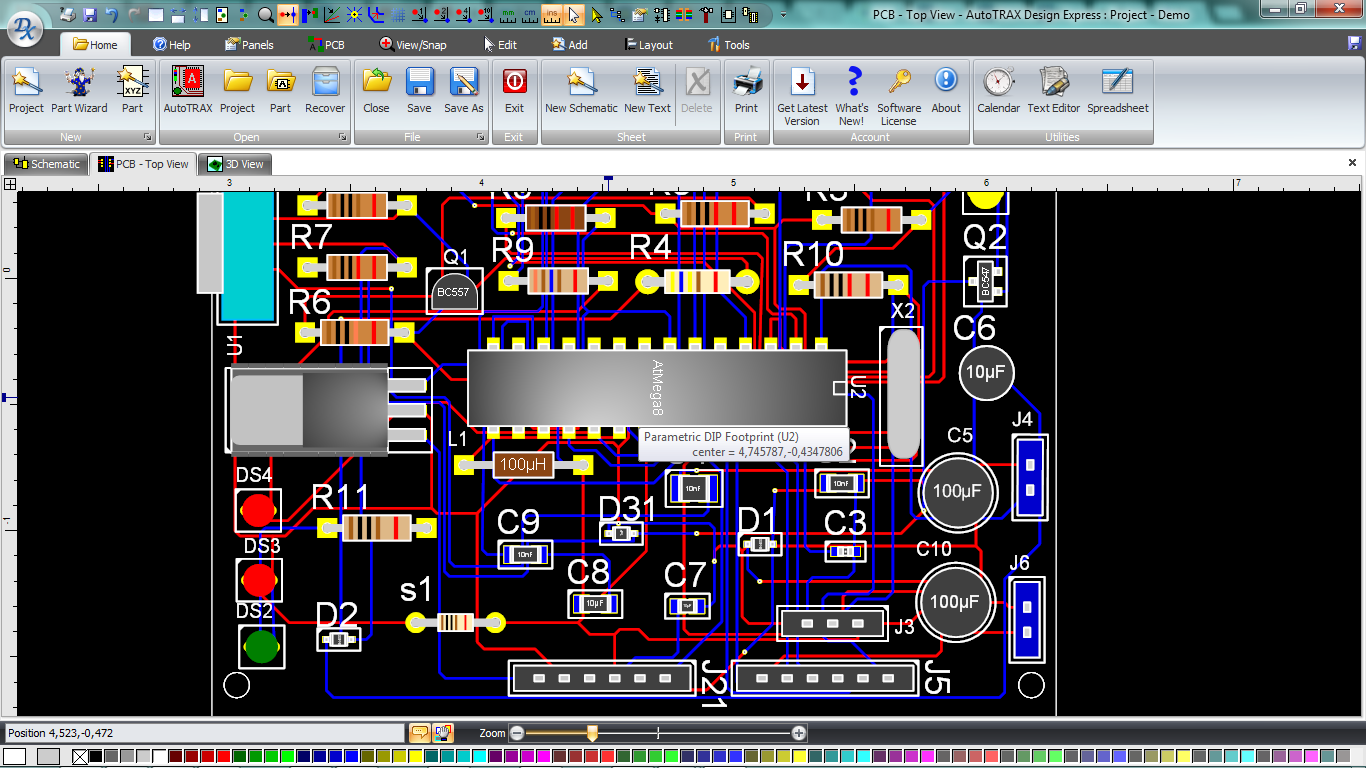This screenshot has height=768, width=1366.
Task: Select the crossed-out no-color swatch
Action: [80, 757]
